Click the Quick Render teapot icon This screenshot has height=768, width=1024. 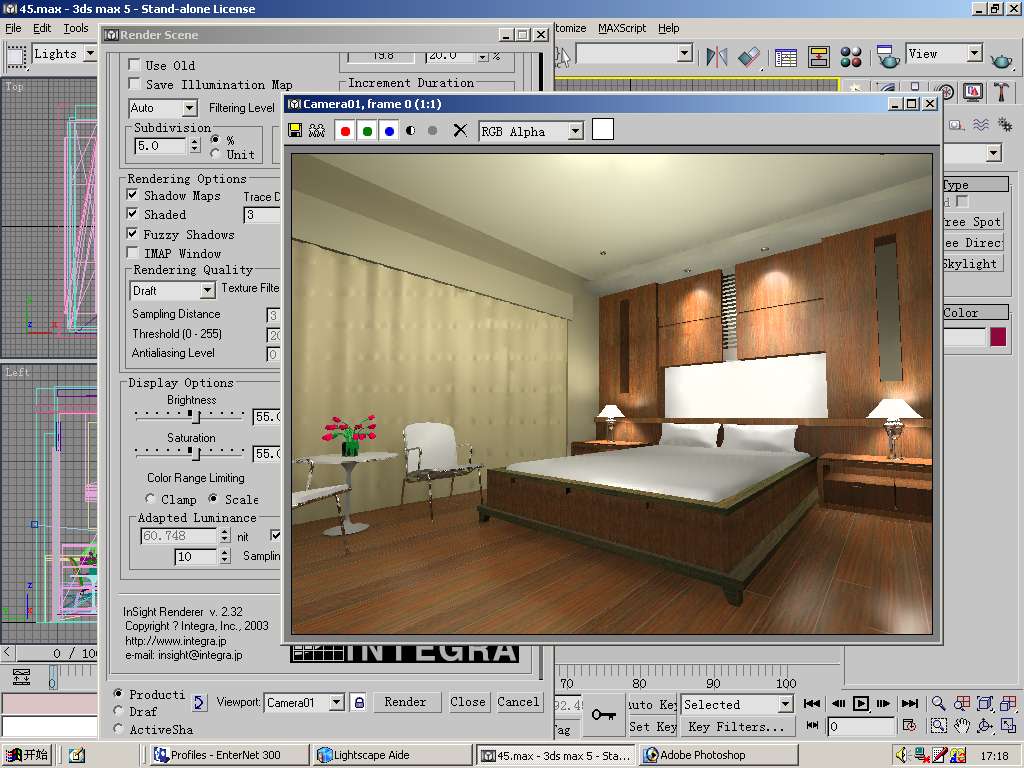1001,56
